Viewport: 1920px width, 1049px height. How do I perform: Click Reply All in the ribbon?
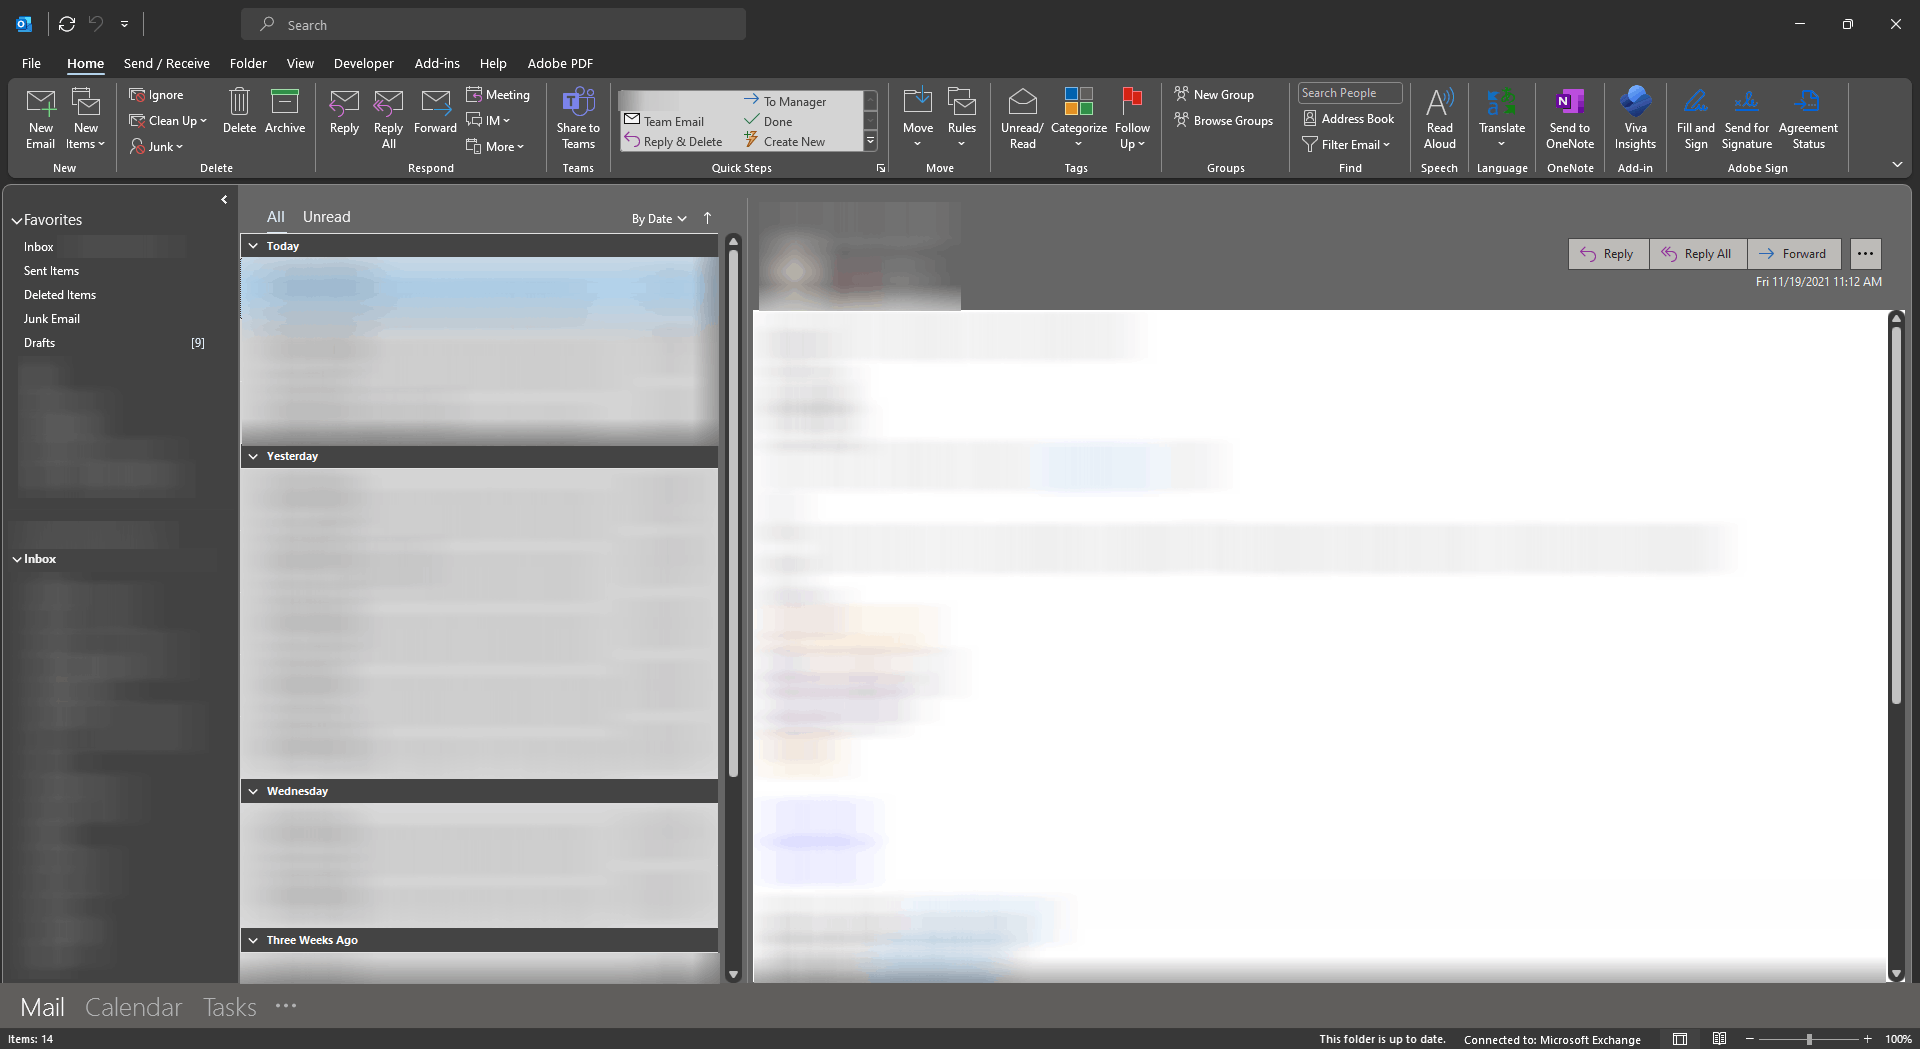pyautogui.click(x=388, y=119)
